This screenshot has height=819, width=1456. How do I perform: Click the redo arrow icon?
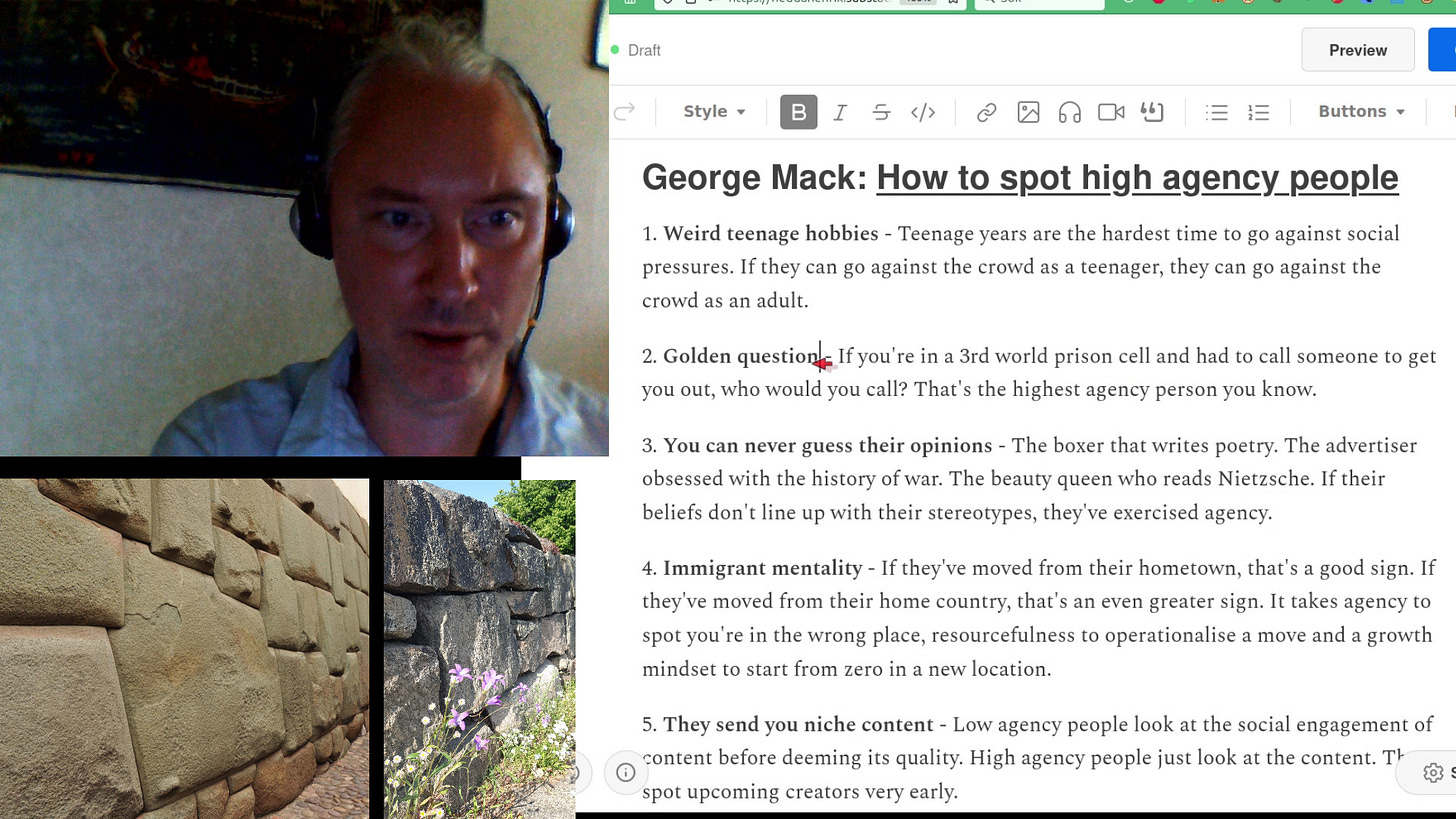[624, 112]
